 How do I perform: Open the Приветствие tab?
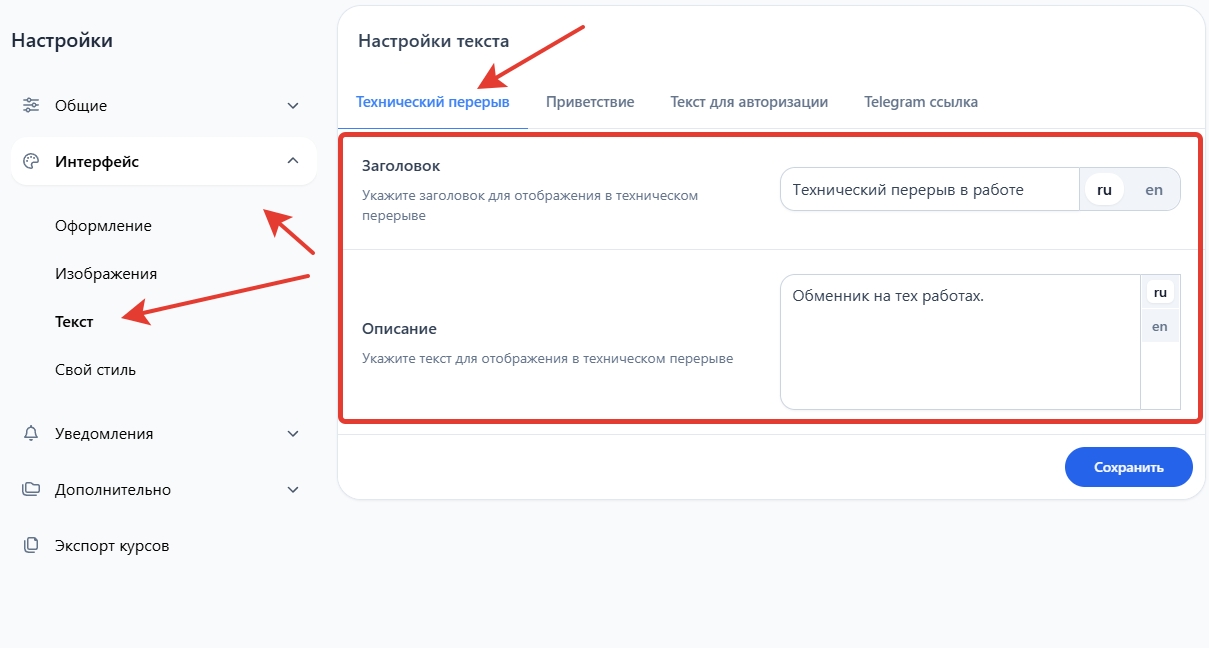(590, 102)
